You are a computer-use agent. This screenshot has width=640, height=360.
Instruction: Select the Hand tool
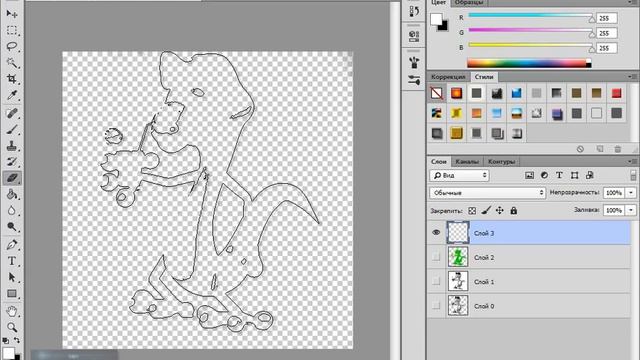[11, 311]
